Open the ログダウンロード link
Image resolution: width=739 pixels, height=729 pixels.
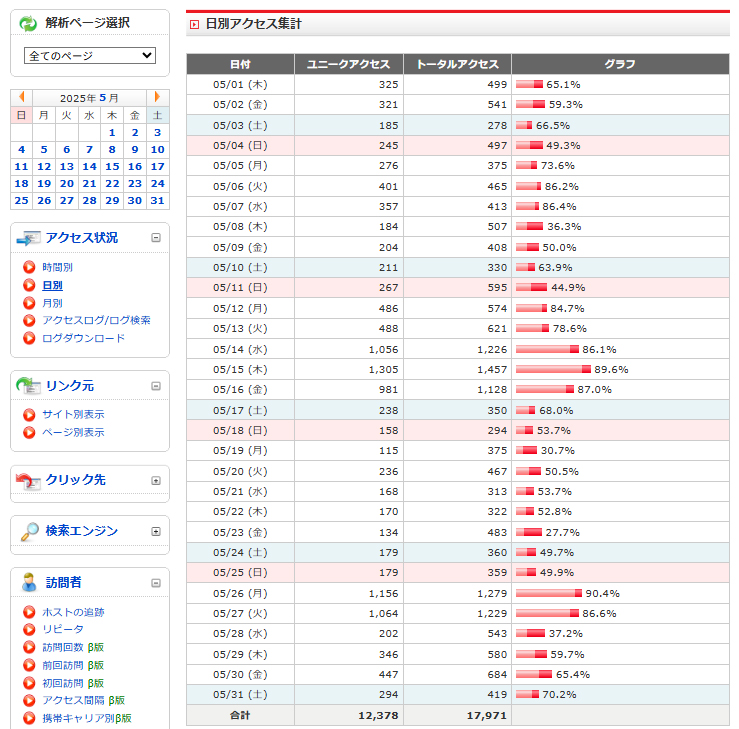[x=83, y=338]
